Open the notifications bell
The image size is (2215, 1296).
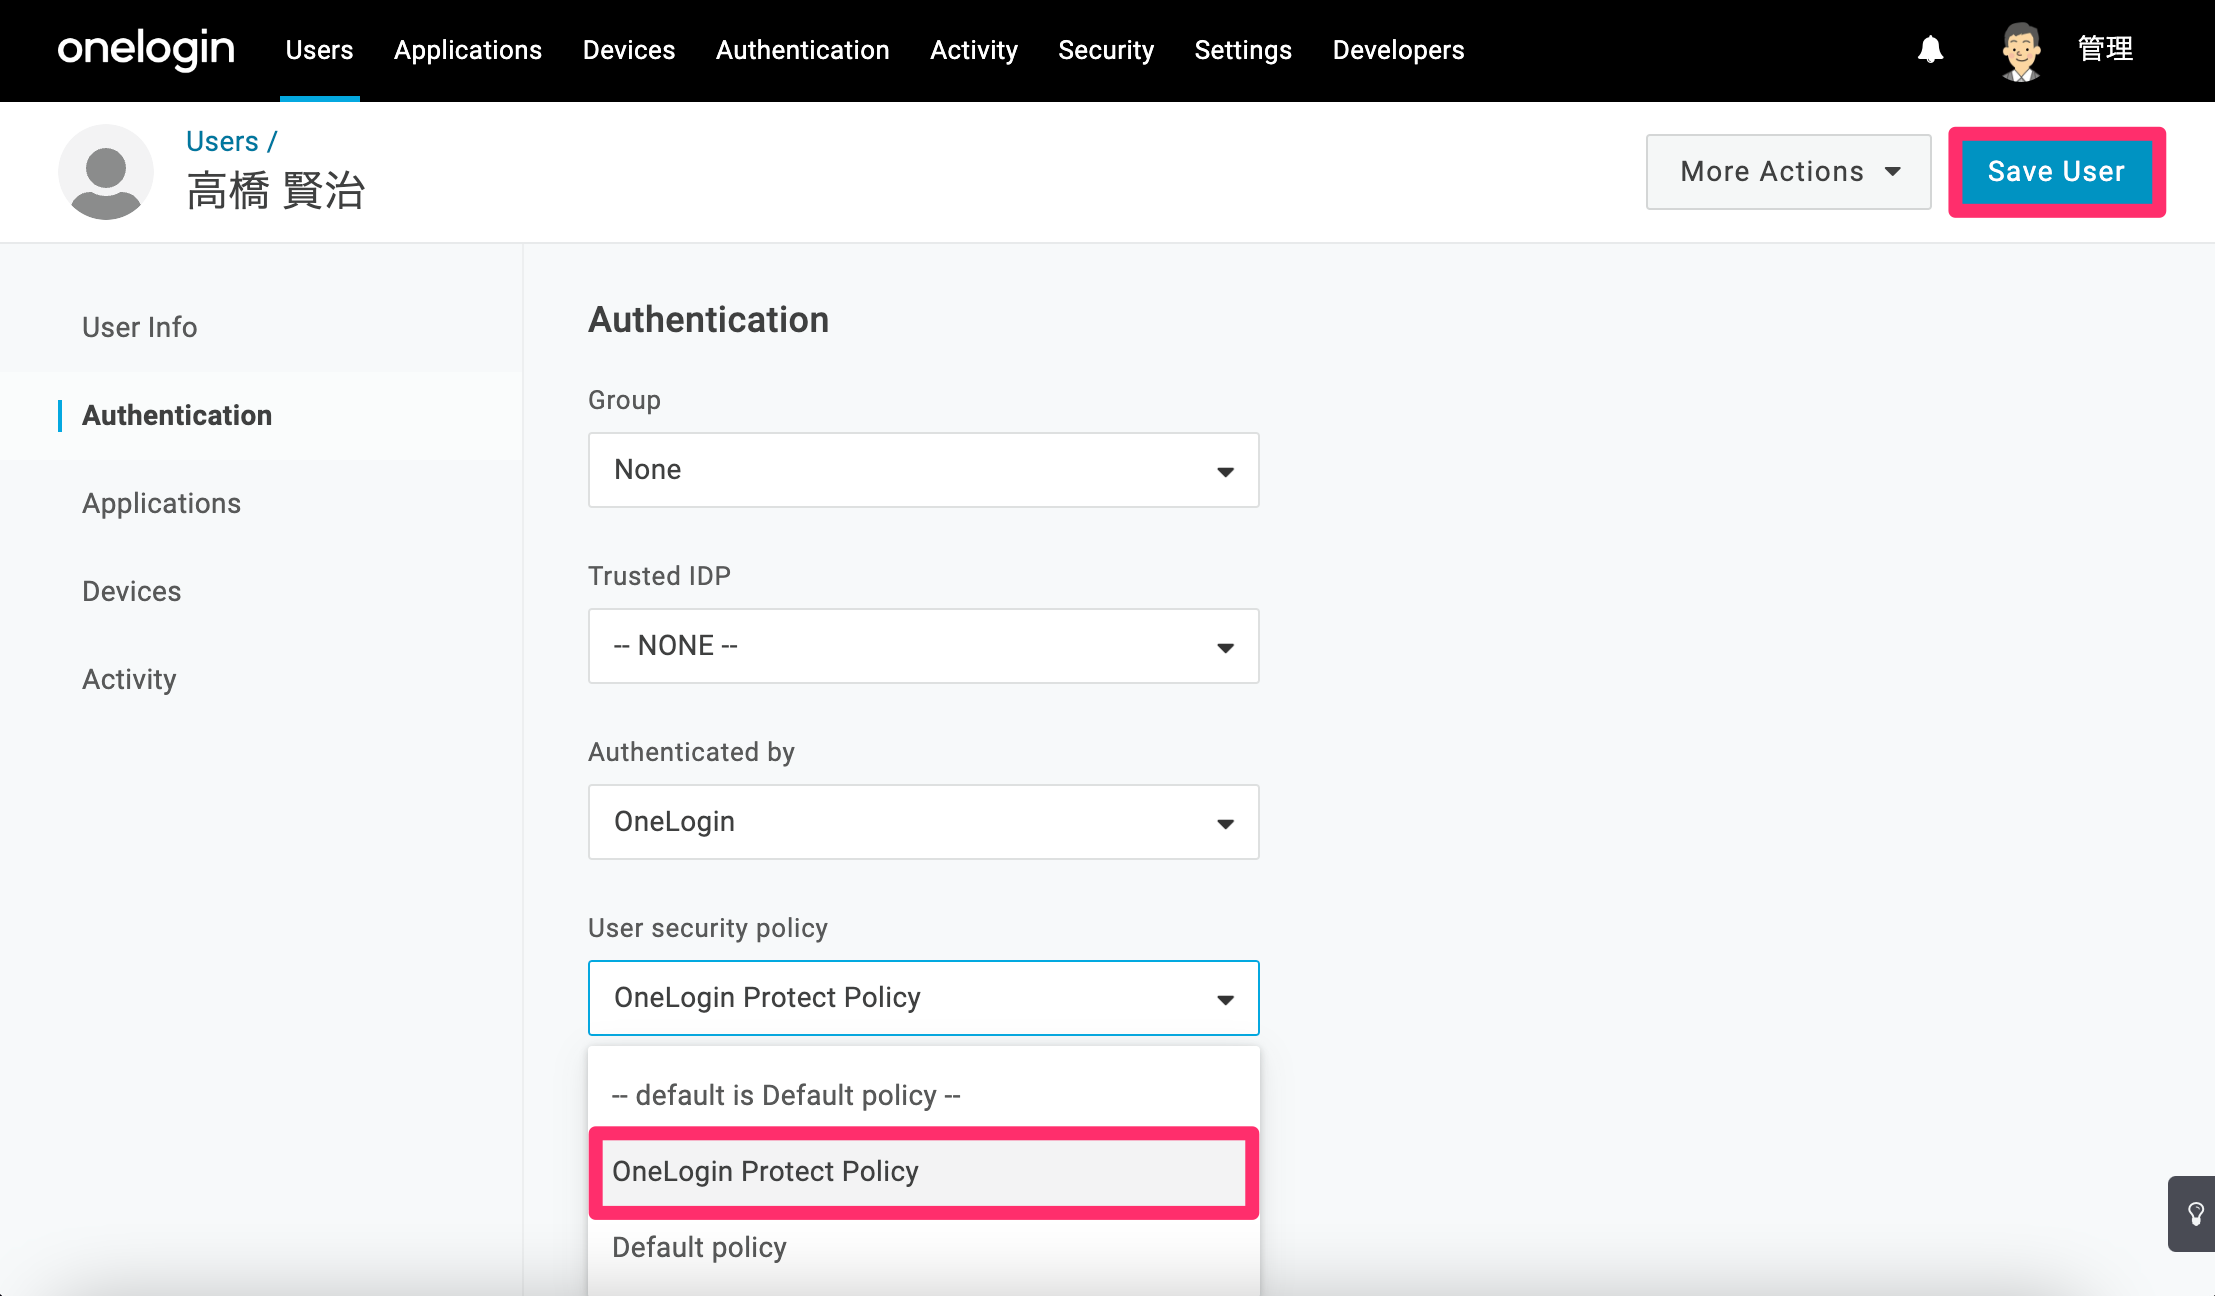[1930, 49]
